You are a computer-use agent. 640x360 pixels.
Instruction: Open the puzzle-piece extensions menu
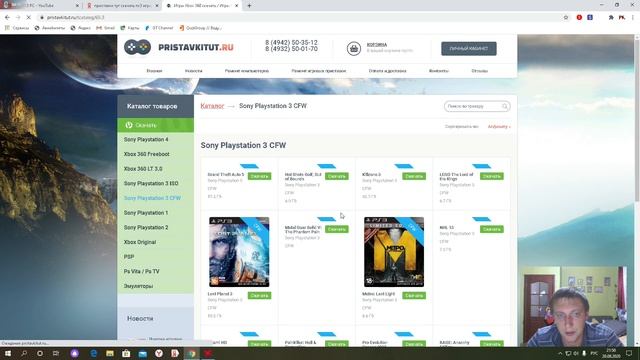[x=611, y=18]
